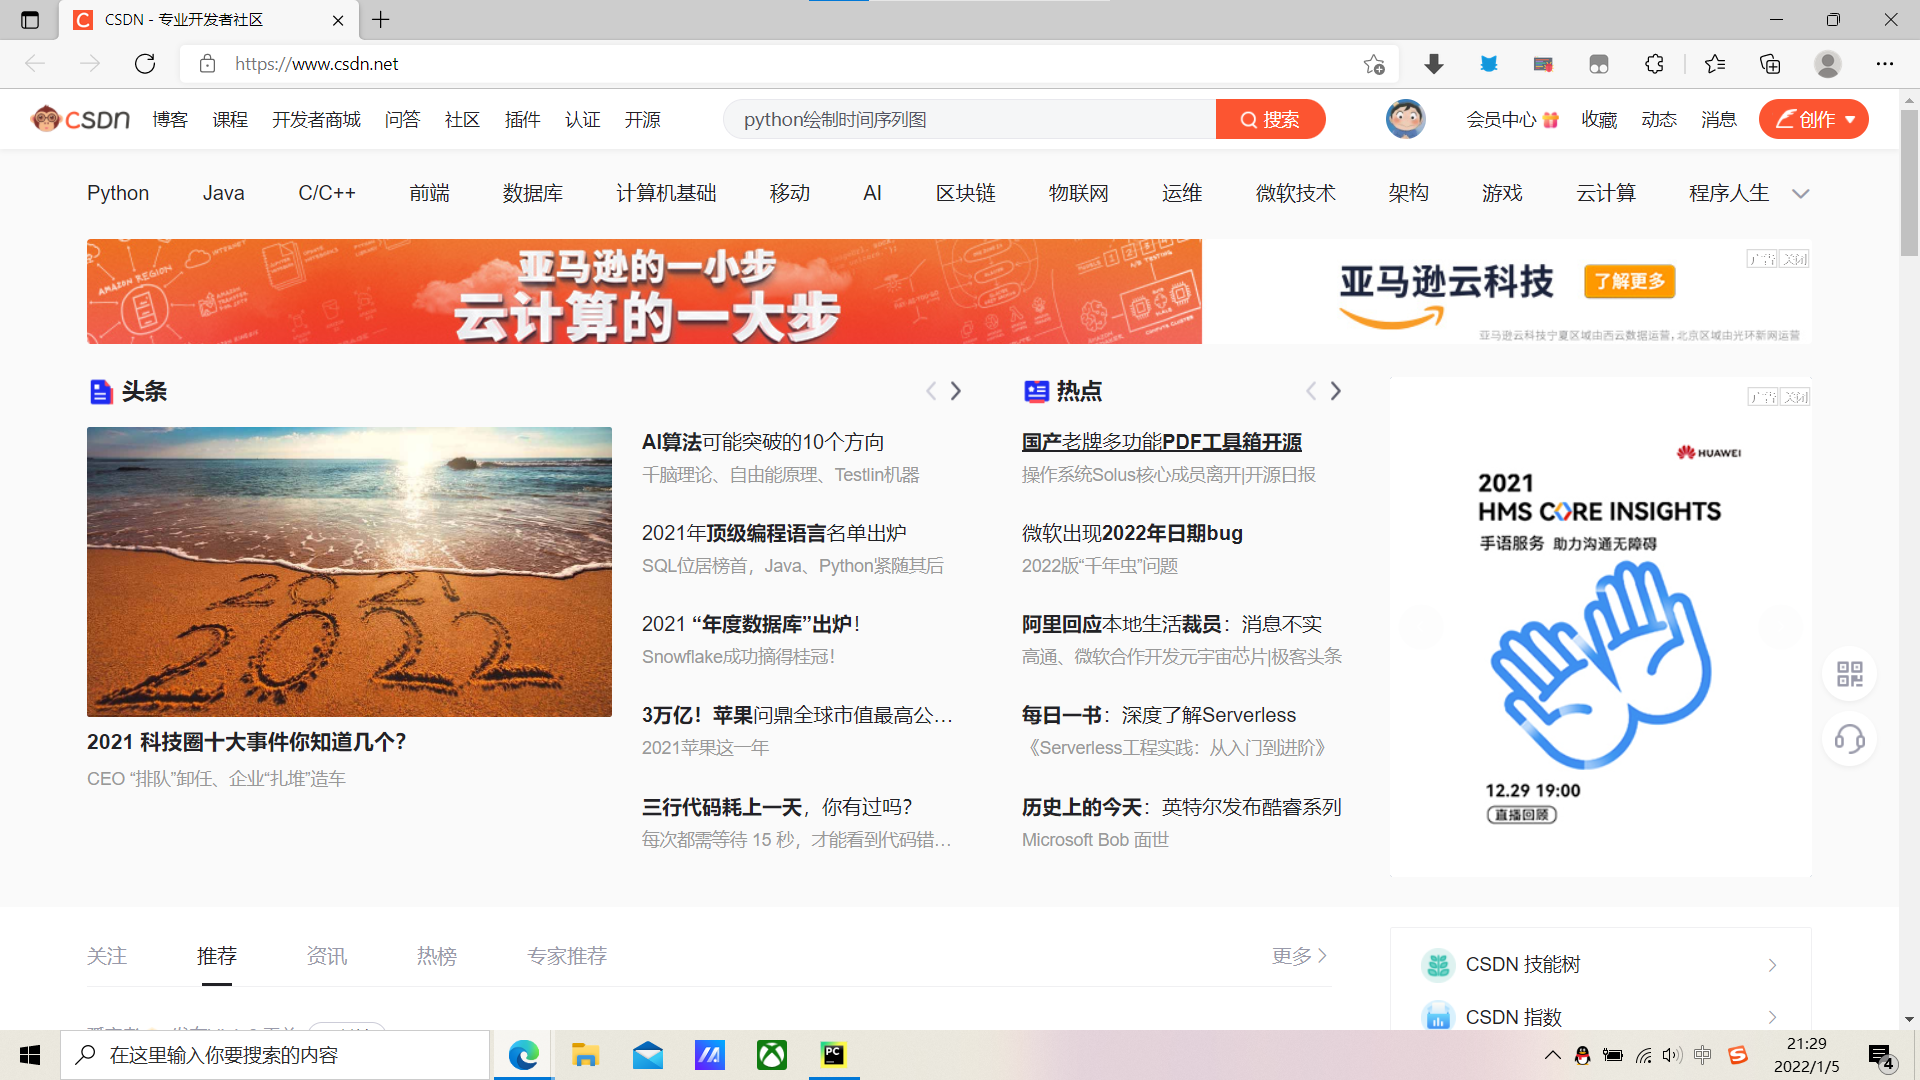Add this page to favorites star icon
Image resolution: width=1920 pixels, height=1080 pixels.
tap(1374, 64)
